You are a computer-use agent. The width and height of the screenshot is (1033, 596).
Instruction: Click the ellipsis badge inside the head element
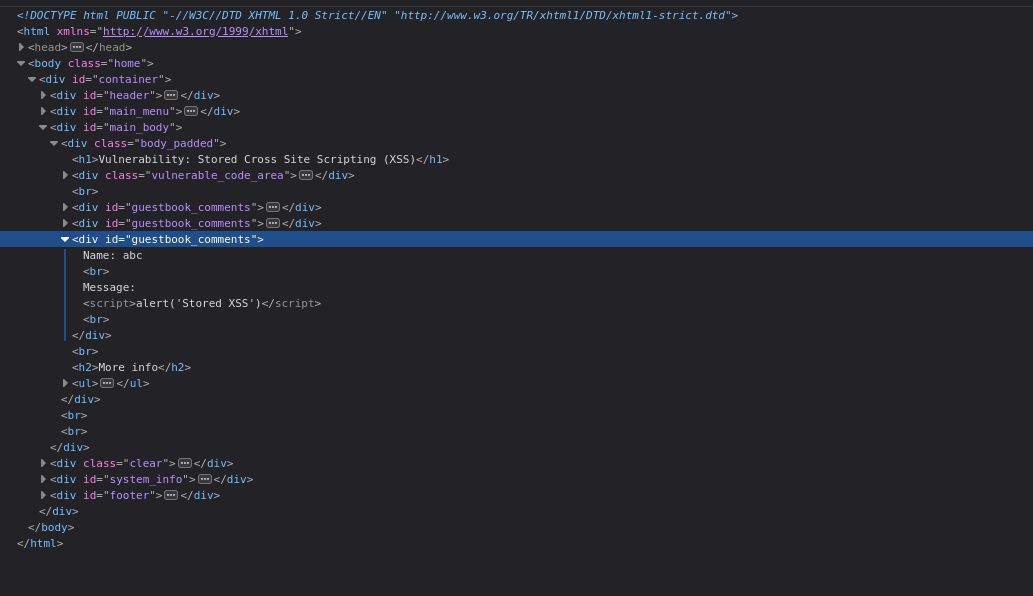click(77, 47)
